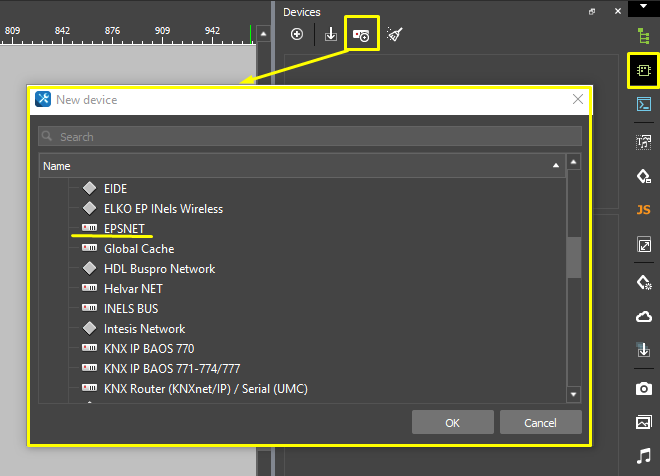Select EPSNET in the device list
This screenshot has height=476, width=660.
[124, 229]
